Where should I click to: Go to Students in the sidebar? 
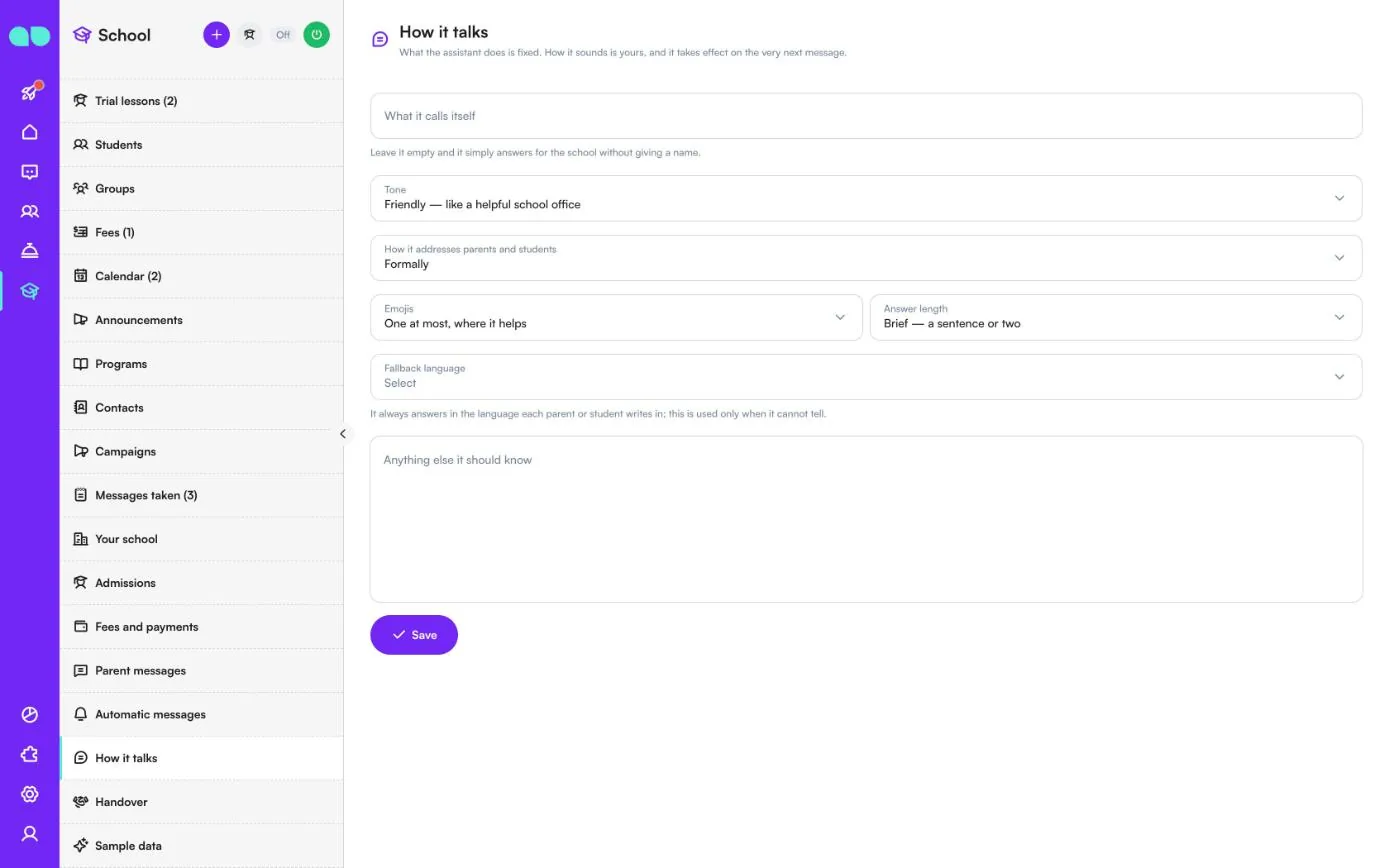[201, 145]
